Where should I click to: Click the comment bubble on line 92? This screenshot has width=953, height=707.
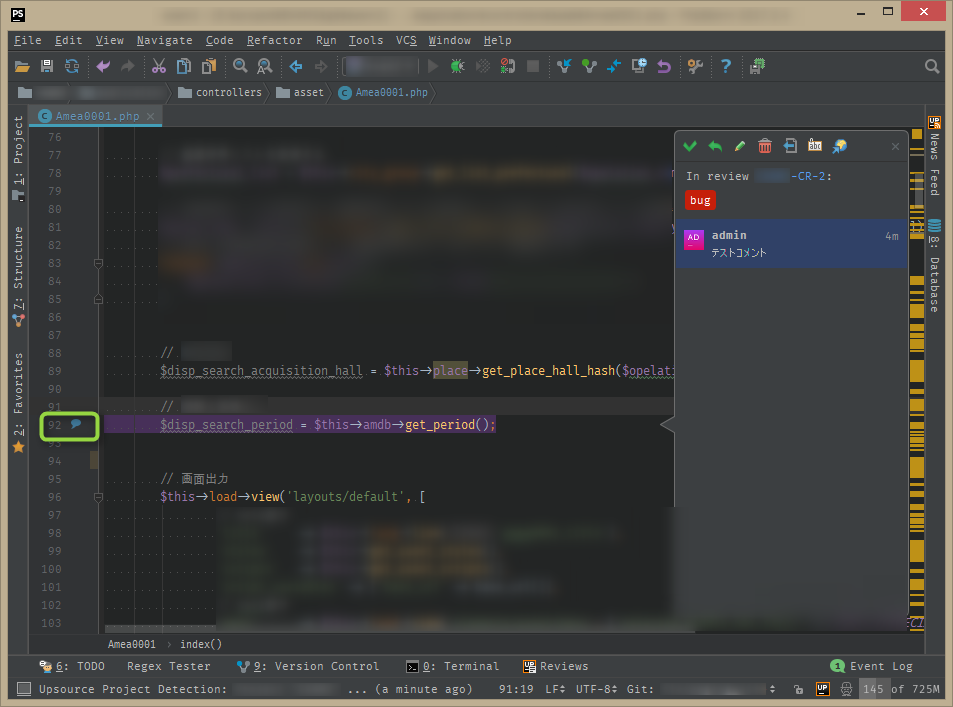tap(76, 424)
